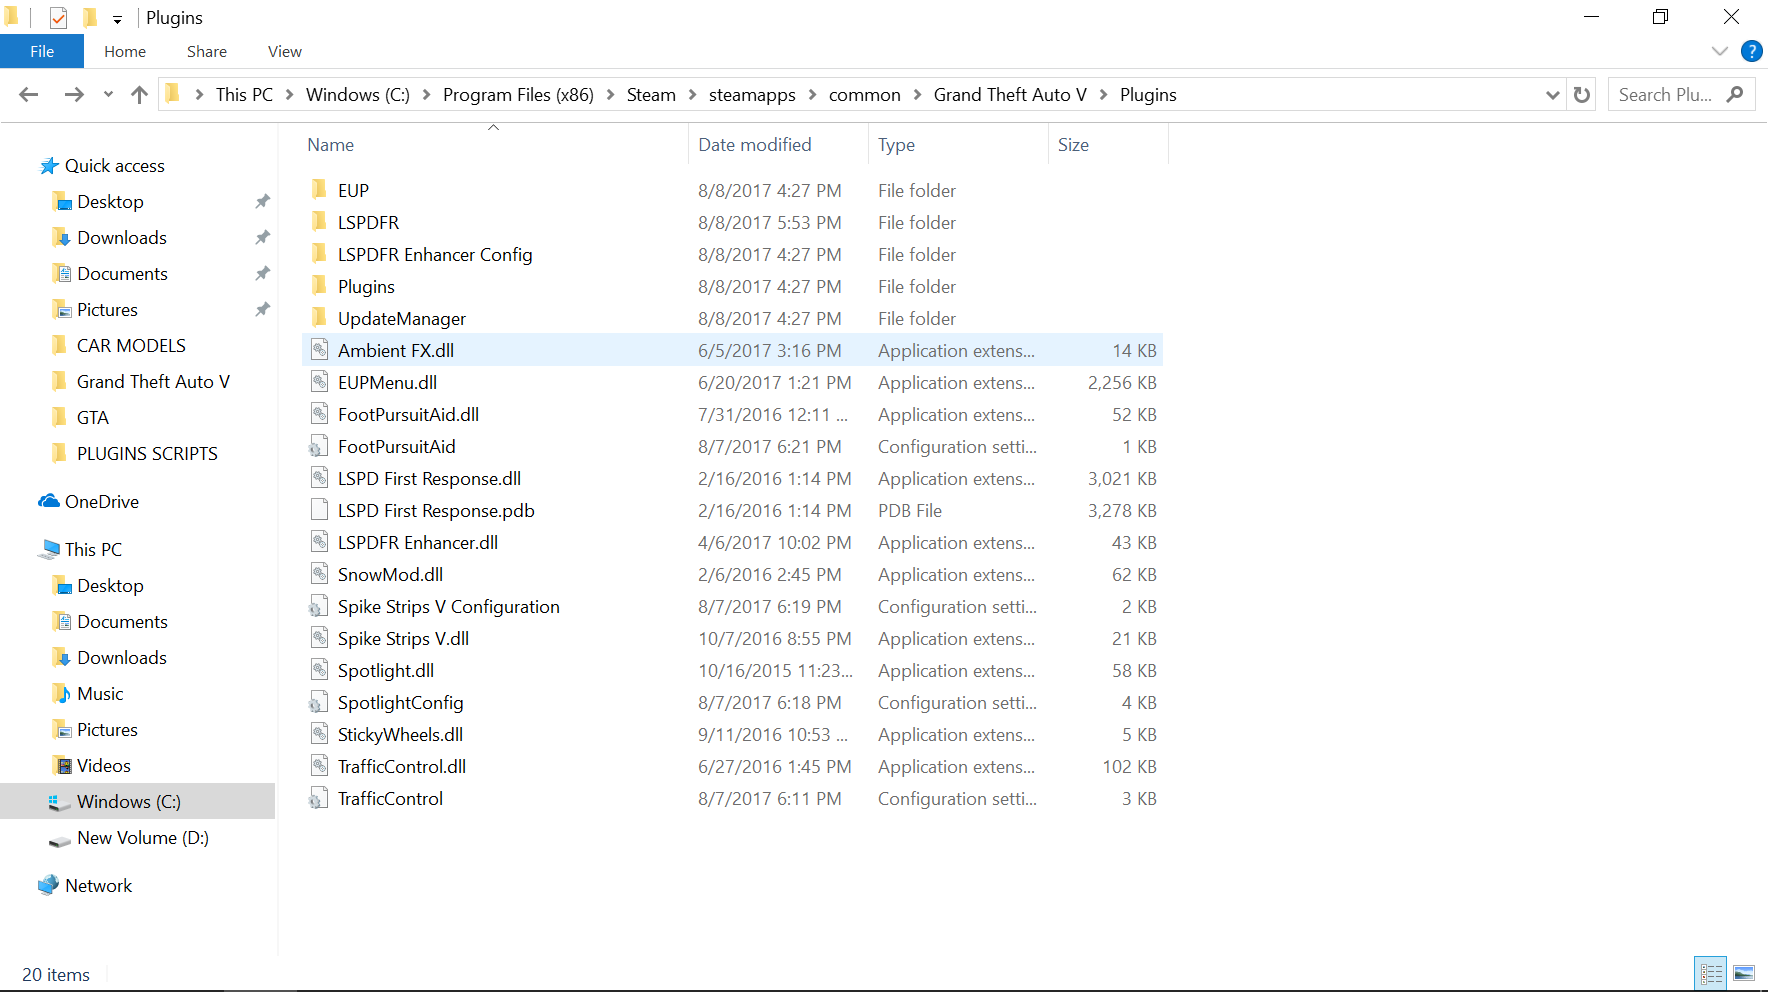1768x992 pixels.
Task: Click This PC in the address bar
Action: coord(244,95)
